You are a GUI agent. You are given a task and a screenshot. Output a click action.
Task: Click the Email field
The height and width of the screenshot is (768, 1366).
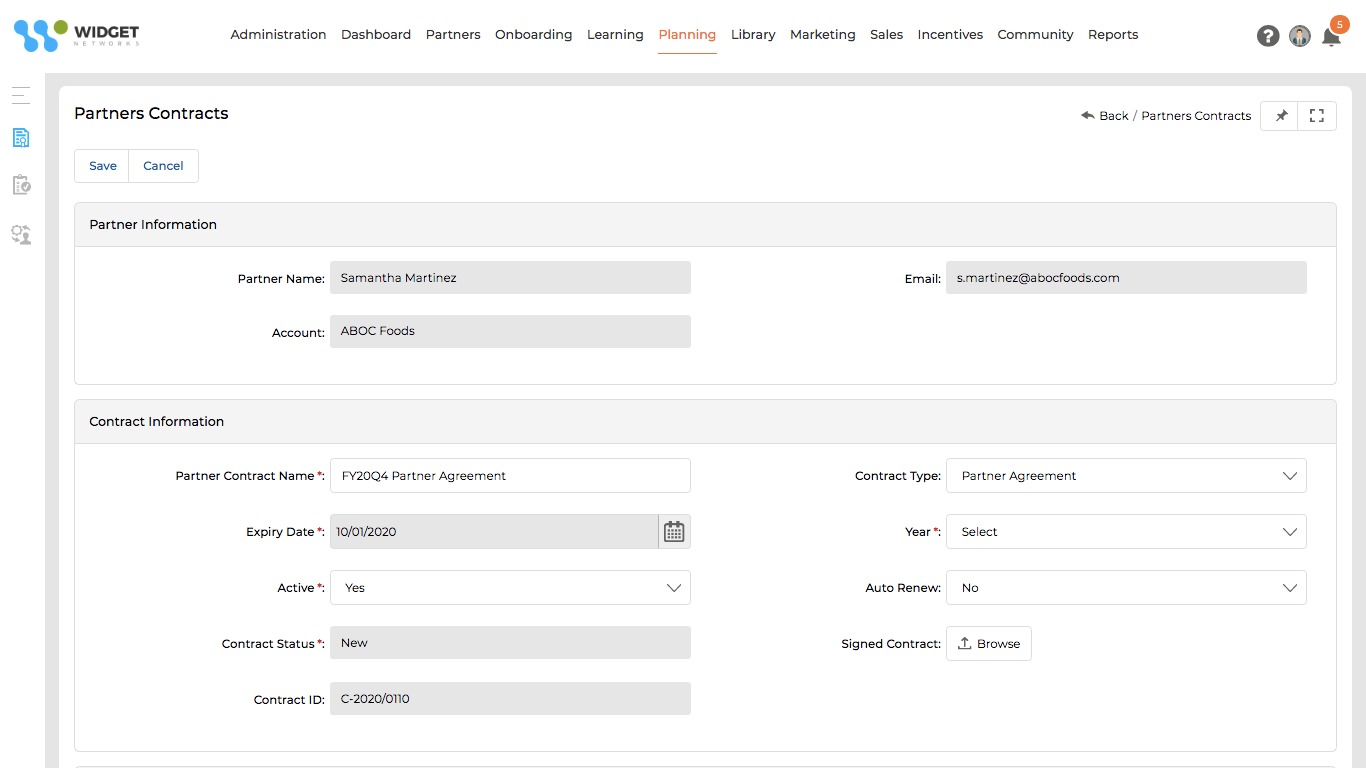coord(1126,278)
